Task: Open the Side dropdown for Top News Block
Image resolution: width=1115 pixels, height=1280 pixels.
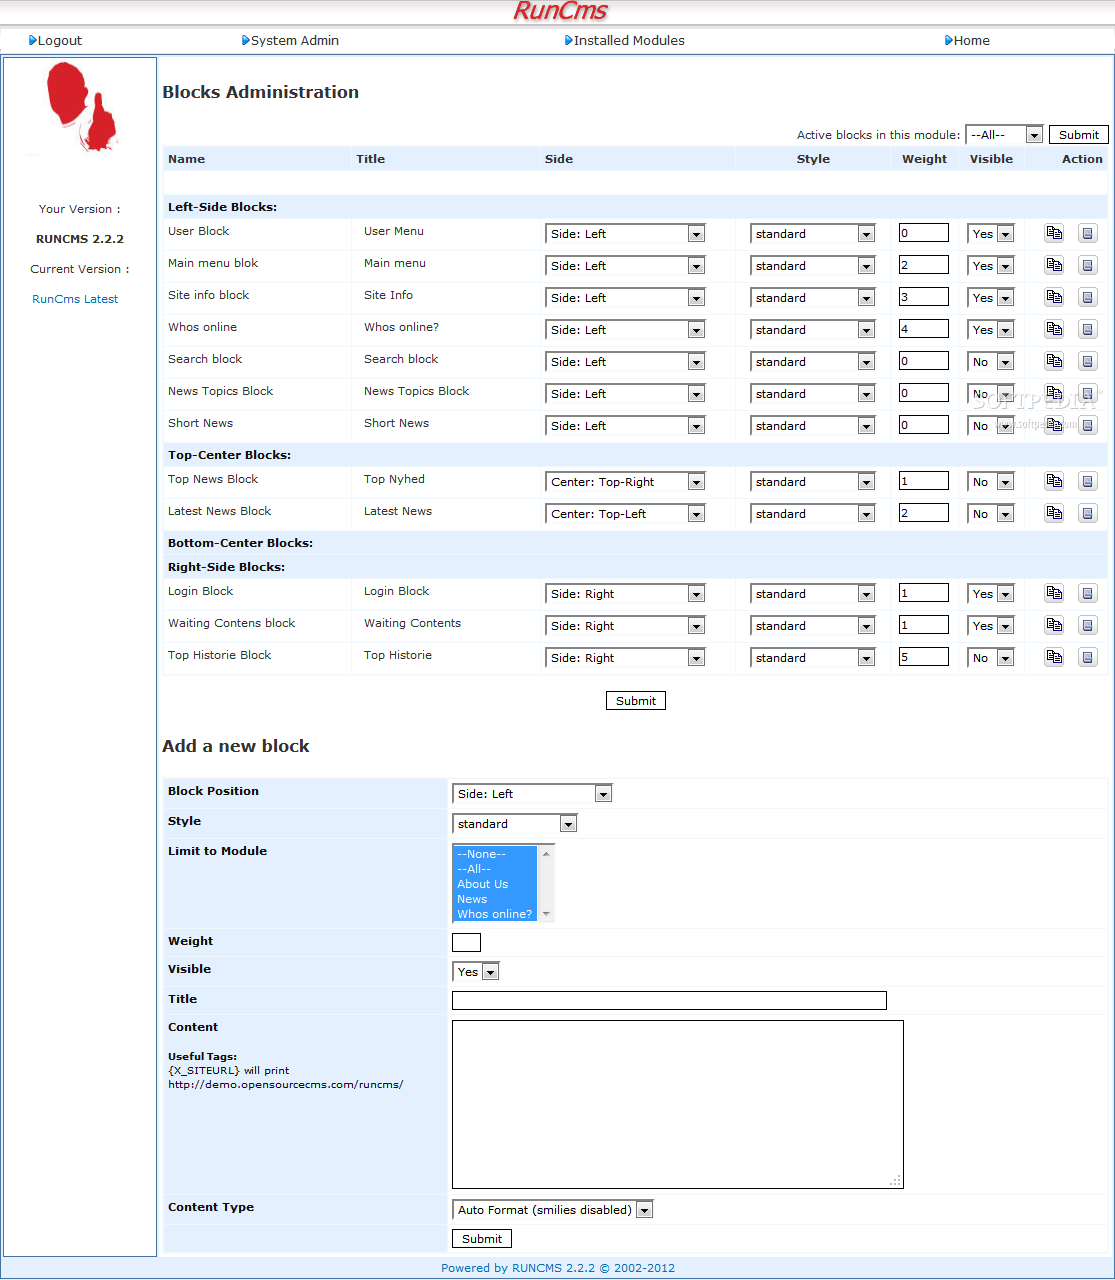Action: 625,482
